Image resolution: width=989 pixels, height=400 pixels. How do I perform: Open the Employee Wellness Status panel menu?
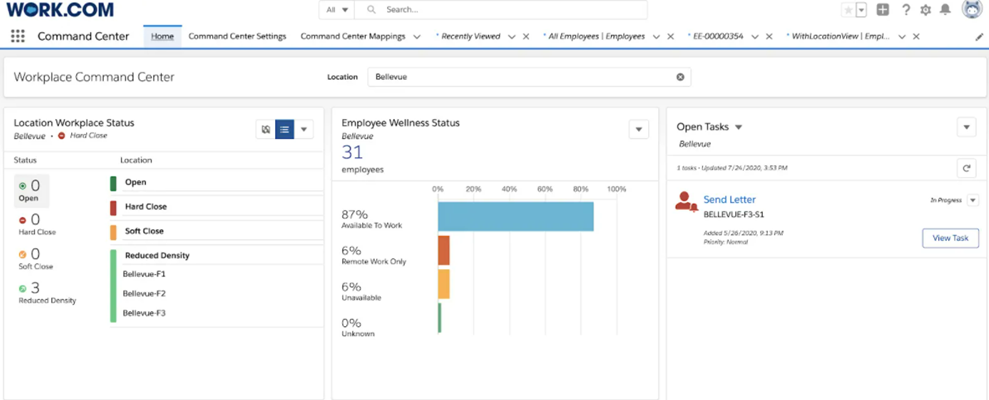pos(638,129)
